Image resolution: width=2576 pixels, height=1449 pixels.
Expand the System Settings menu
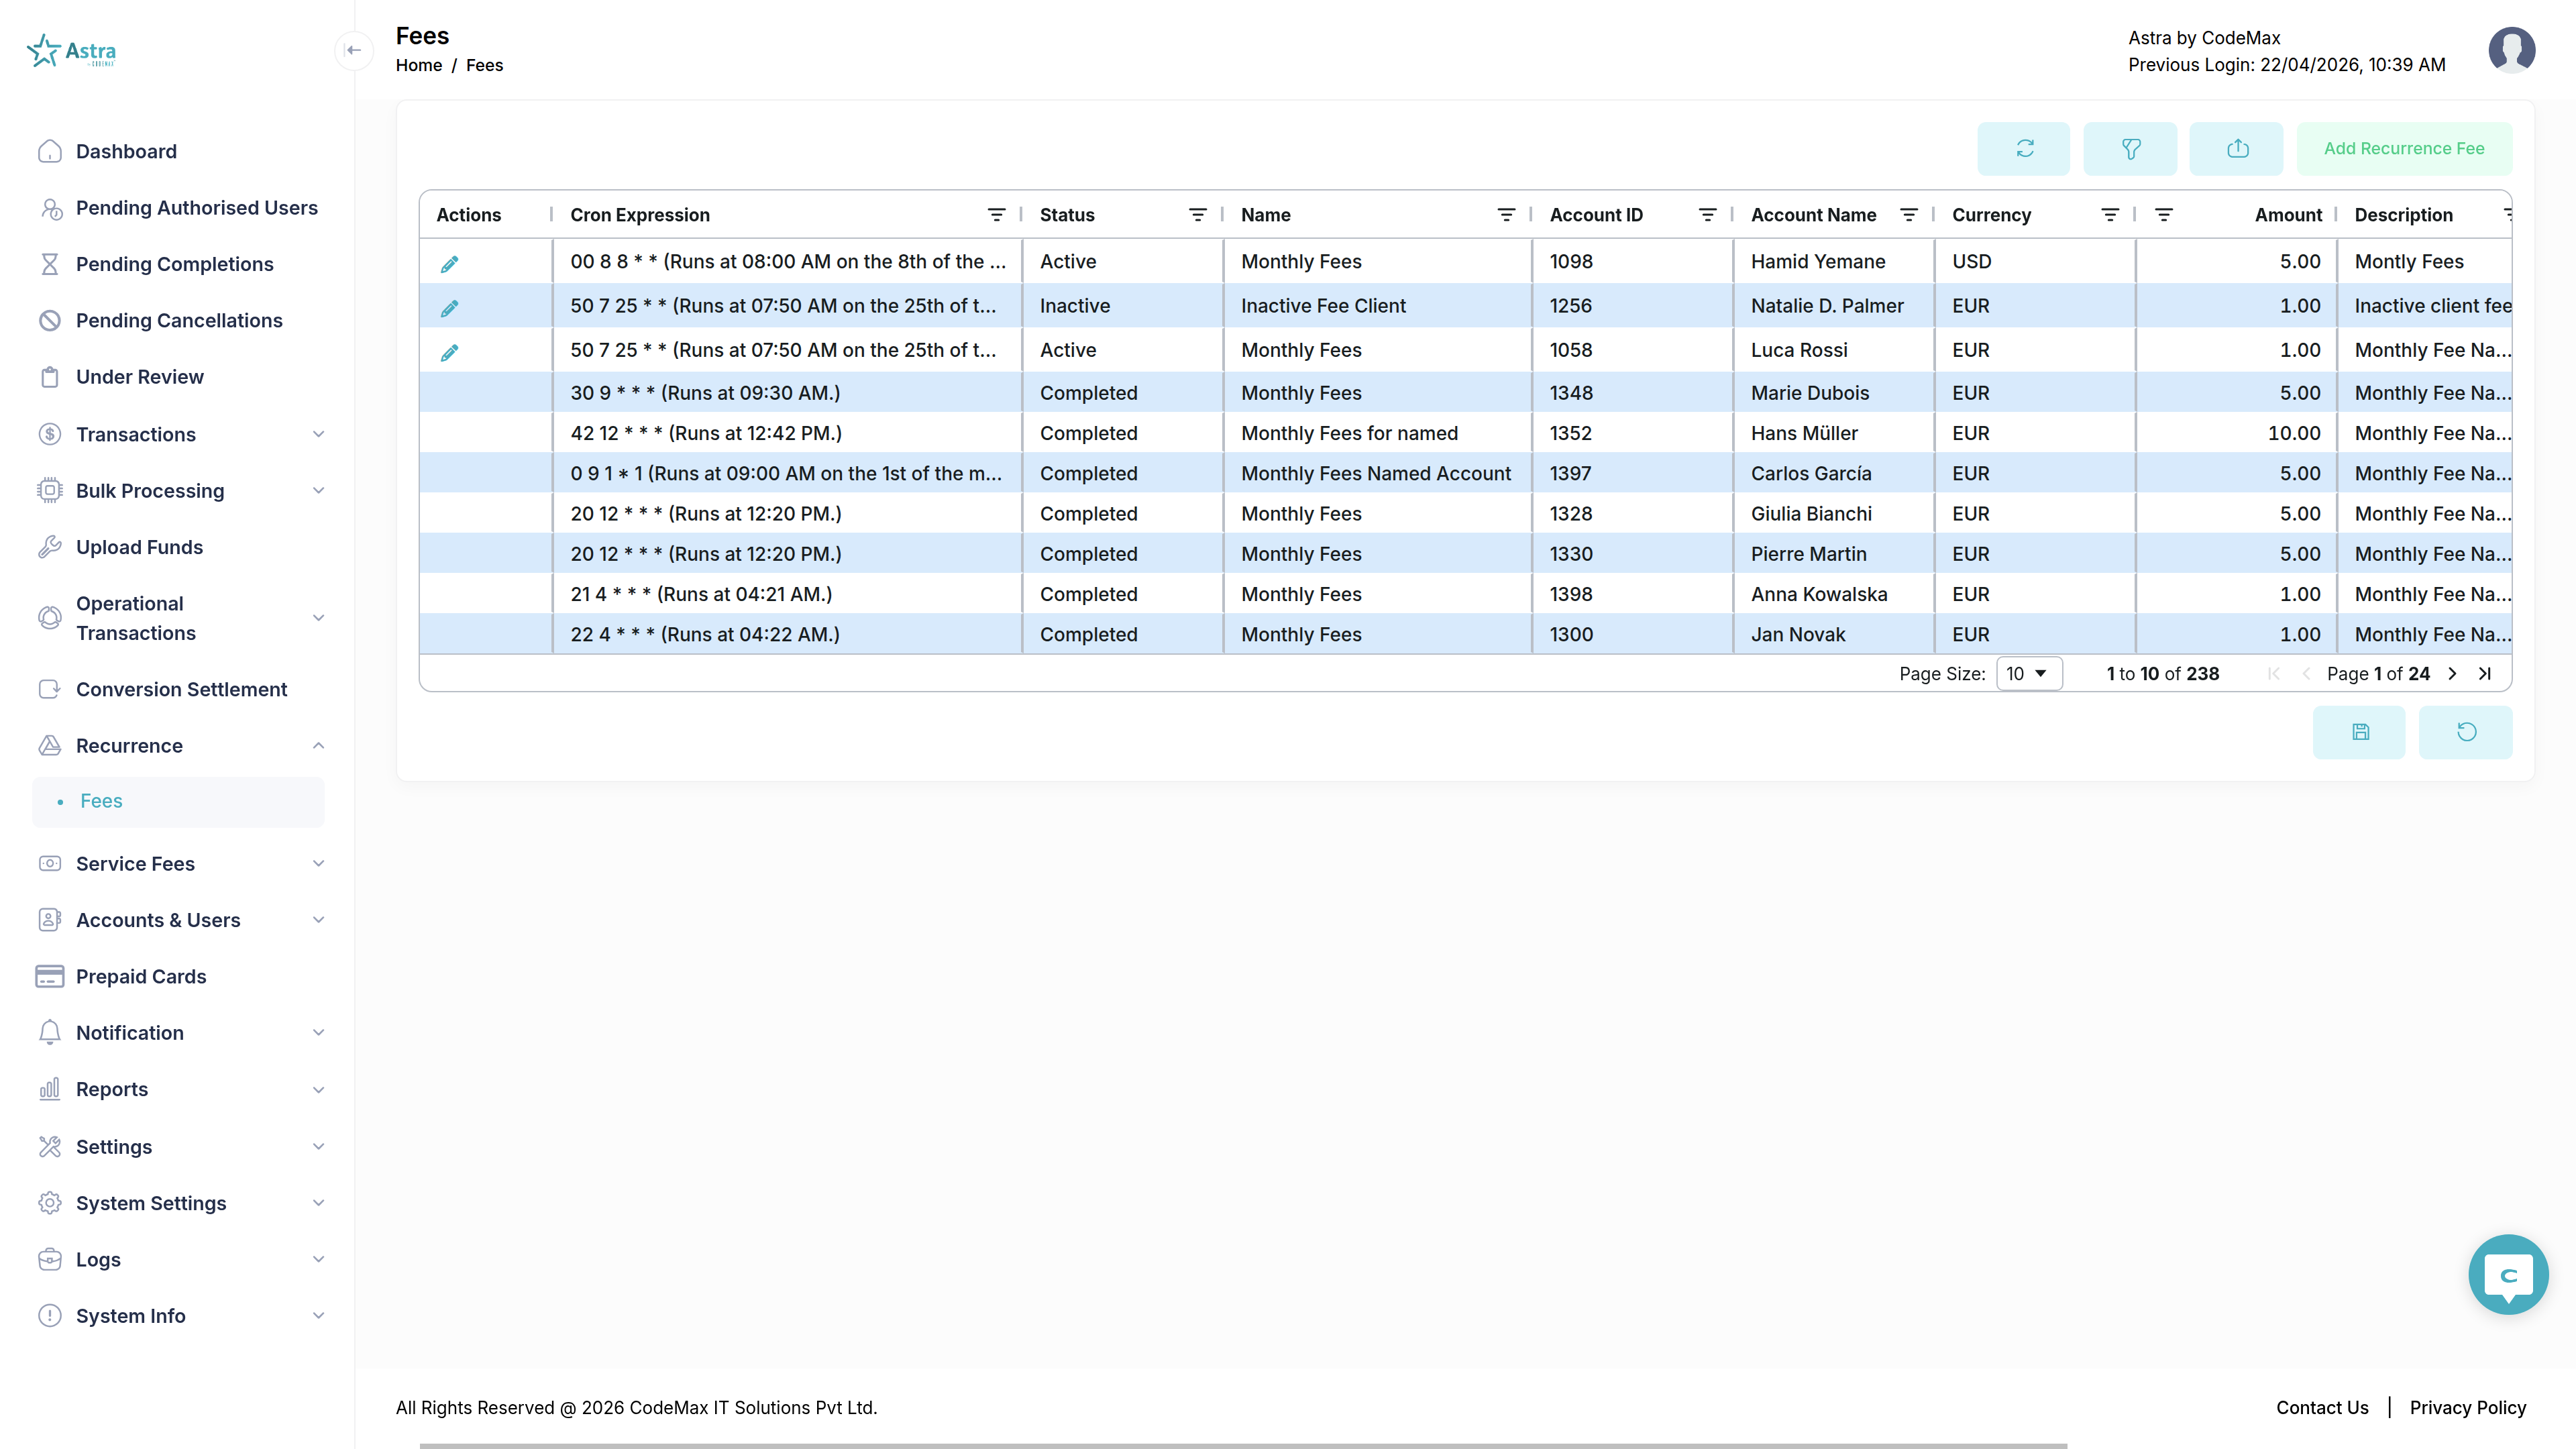180,1203
